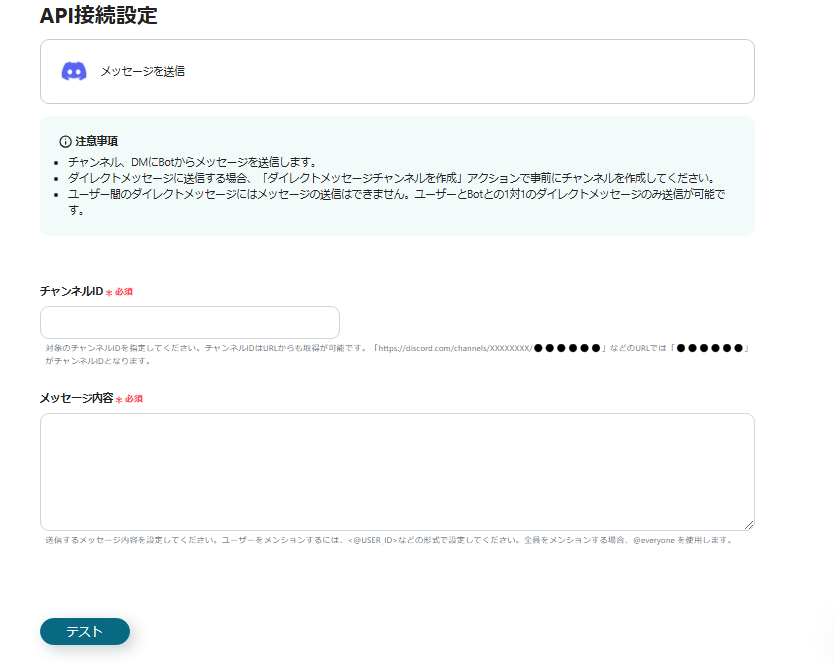Screen dimensions: 834x665
Task: Click the note starting 'ユーザー間のダイレクトメッセージには'
Action: click(397, 202)
